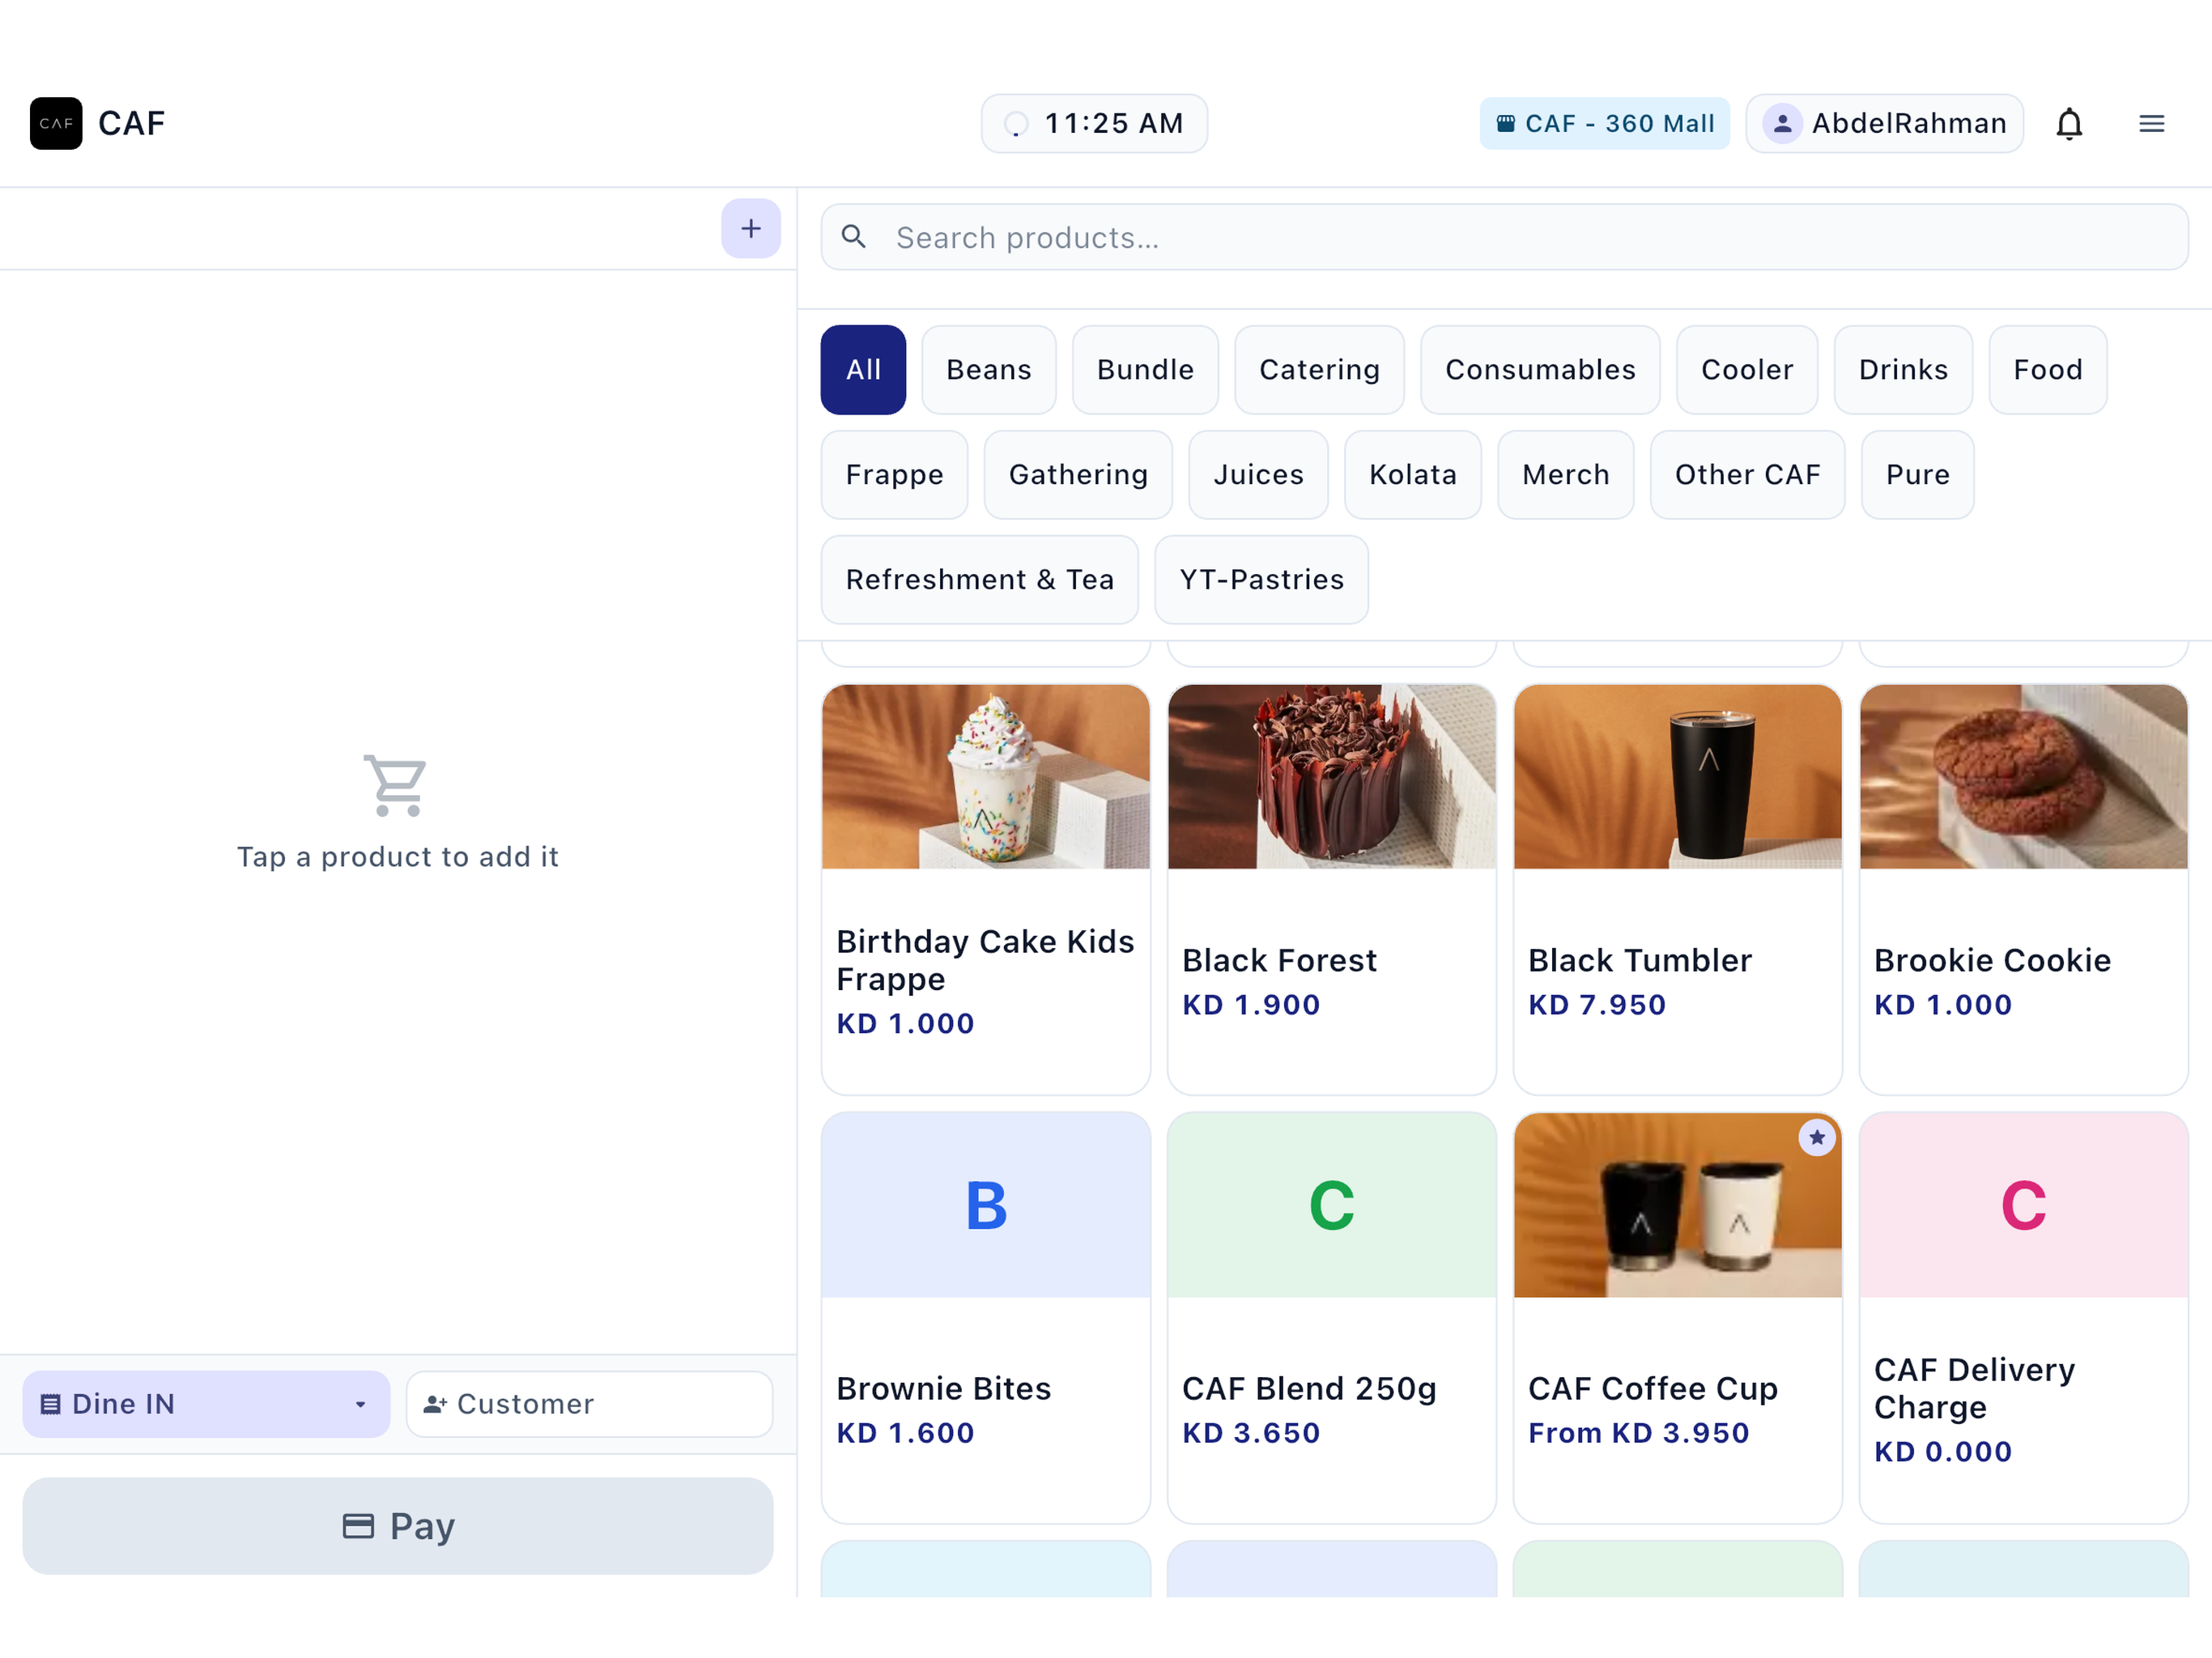Viewport: 2212px width, 1658px height.
Task: Click the search magnifier icon
Action: 854,237
